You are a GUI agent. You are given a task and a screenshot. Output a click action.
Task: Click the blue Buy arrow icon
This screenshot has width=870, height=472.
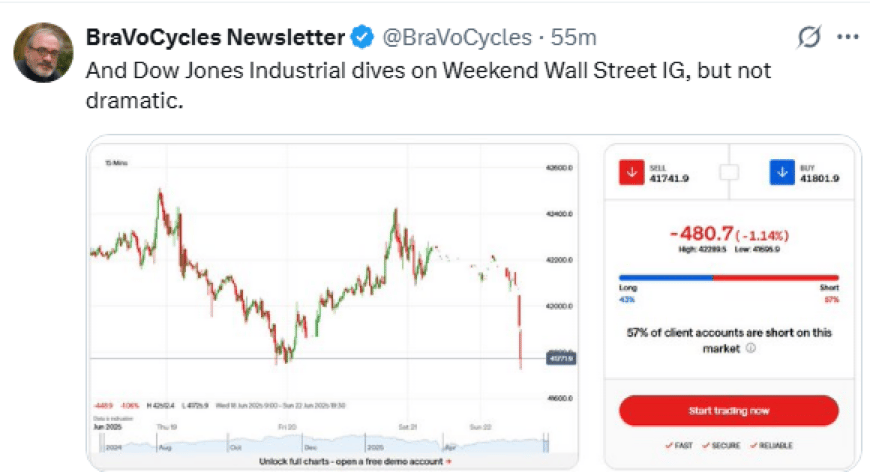tap(782, 172)
